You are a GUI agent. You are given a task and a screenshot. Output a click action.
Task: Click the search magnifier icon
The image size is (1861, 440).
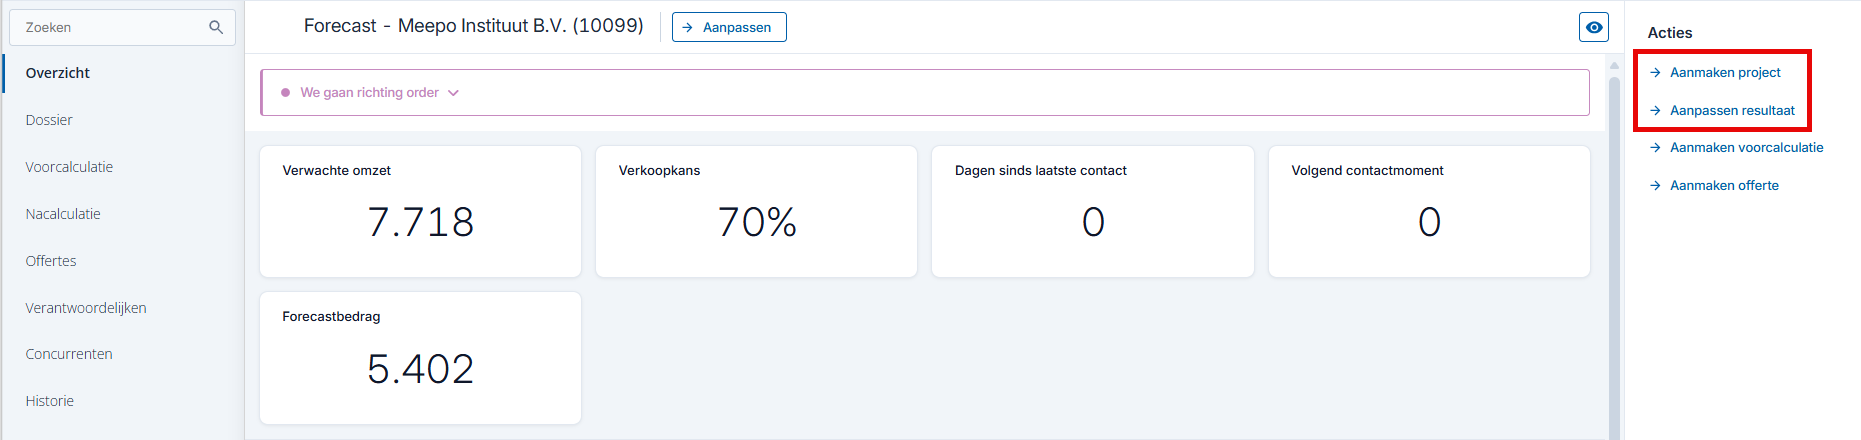pos(216,27)
